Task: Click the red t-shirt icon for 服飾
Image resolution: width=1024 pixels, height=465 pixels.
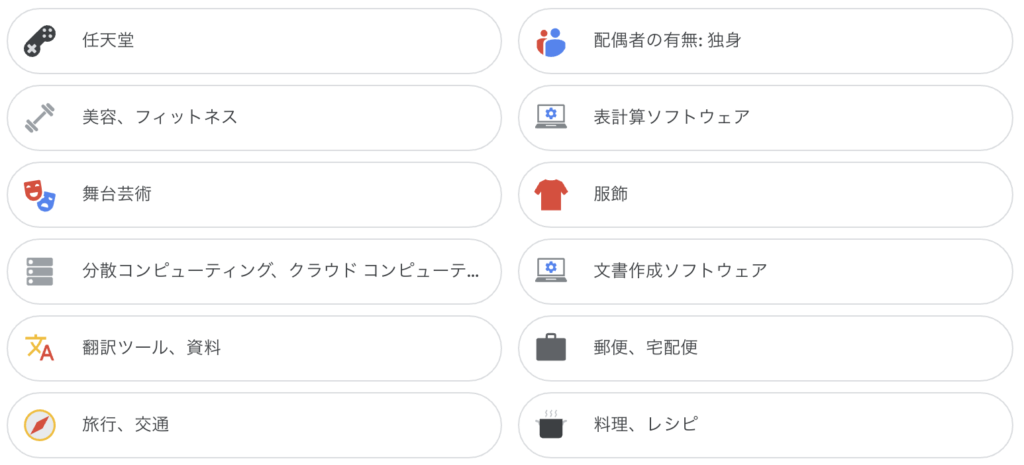Action: (x=551, y=195)
